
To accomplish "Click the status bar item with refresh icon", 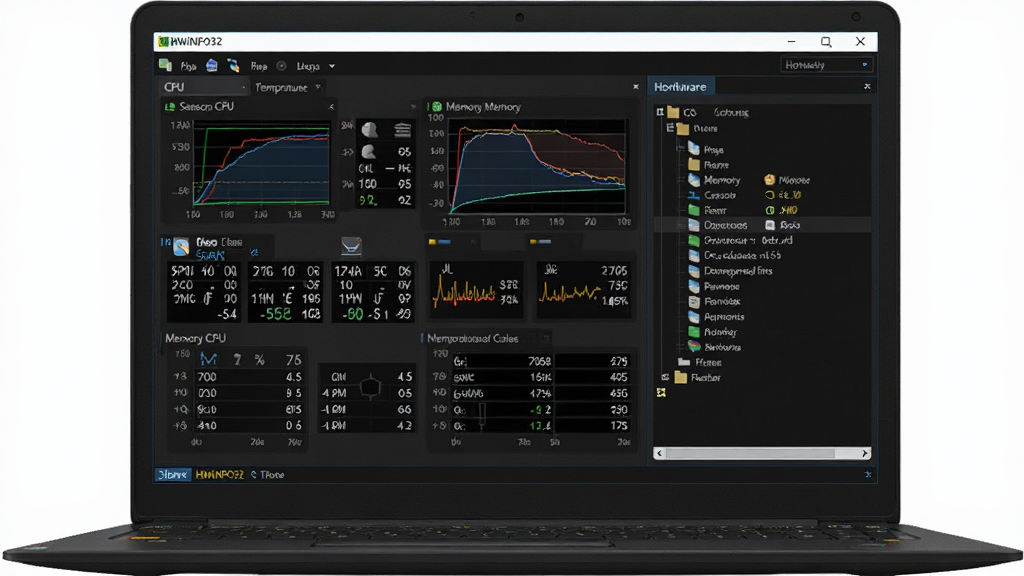I will [268, 475].
